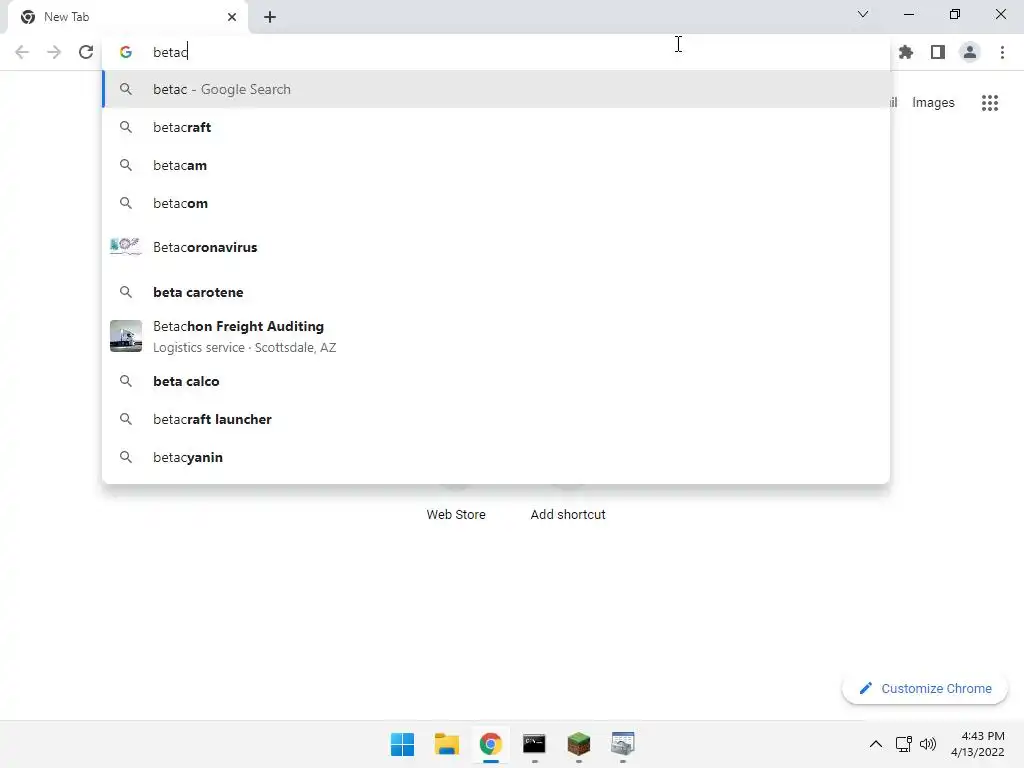
Task: Pick 'Betachon Freight Auditing' suggestion
Action: tap(496, 336)
